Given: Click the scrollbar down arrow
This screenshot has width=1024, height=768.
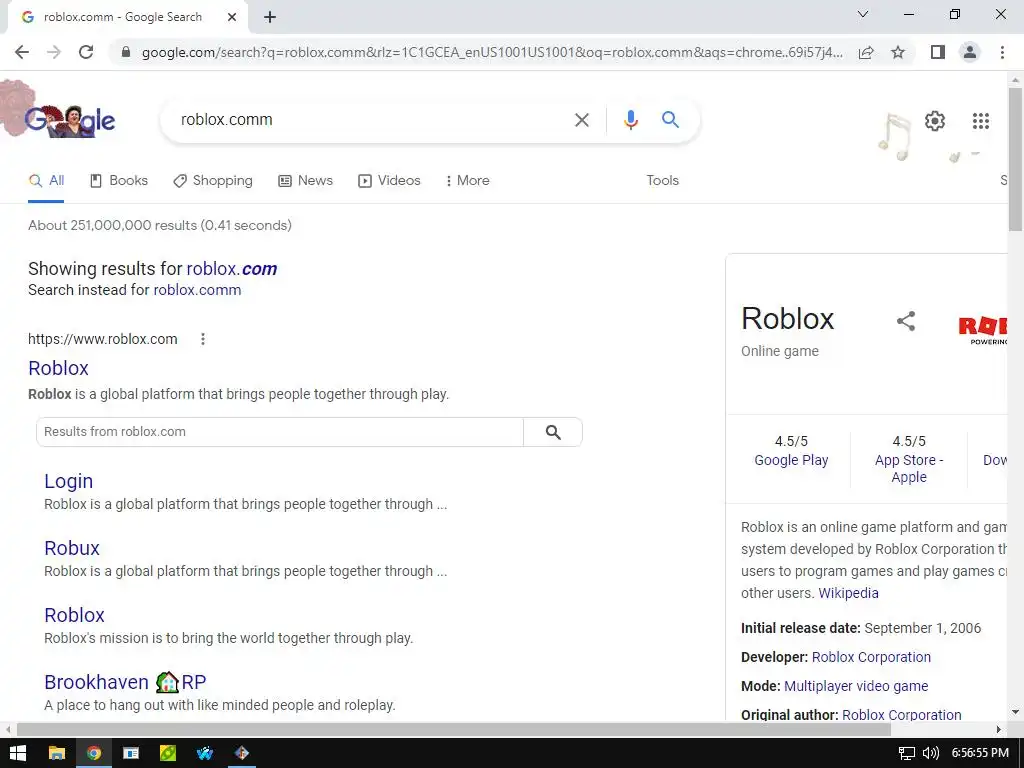Looking at the screenshot, I should [x=1015, y=711].
